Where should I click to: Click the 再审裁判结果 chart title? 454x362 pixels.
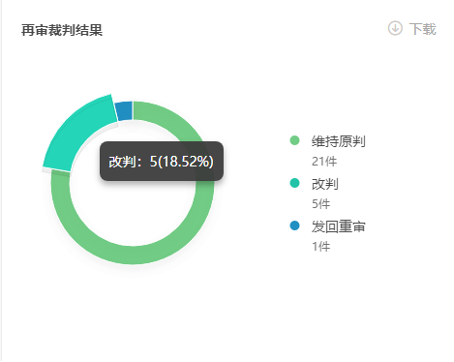click(62, 30)
